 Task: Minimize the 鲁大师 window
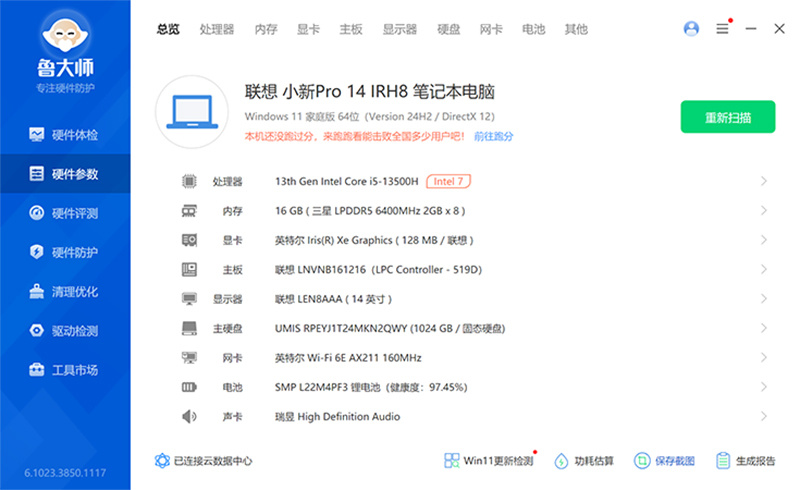point(751,29)
